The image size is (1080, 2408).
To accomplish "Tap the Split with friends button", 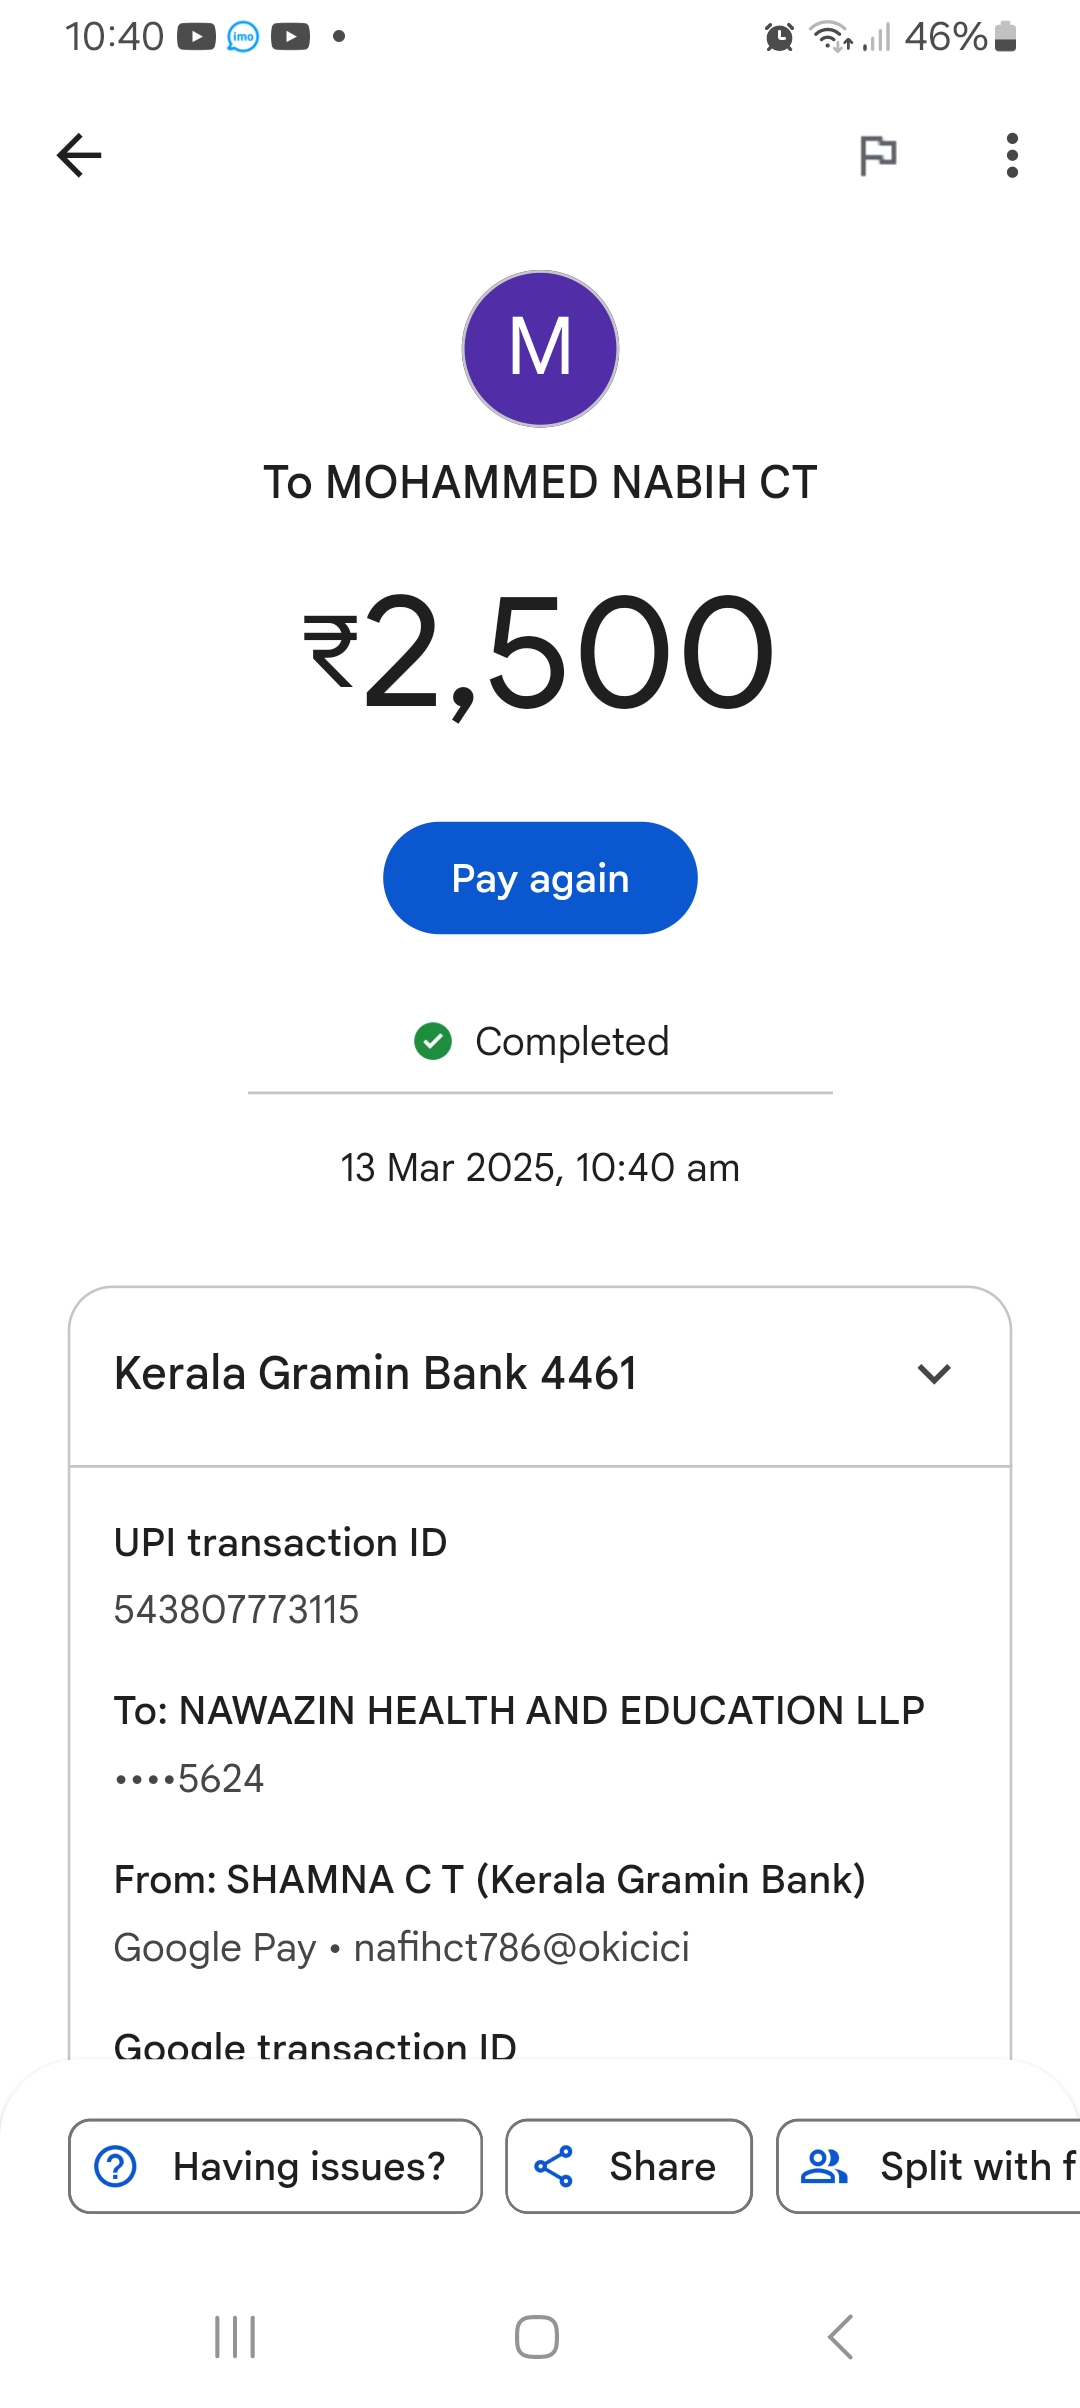I will 930,2166.
